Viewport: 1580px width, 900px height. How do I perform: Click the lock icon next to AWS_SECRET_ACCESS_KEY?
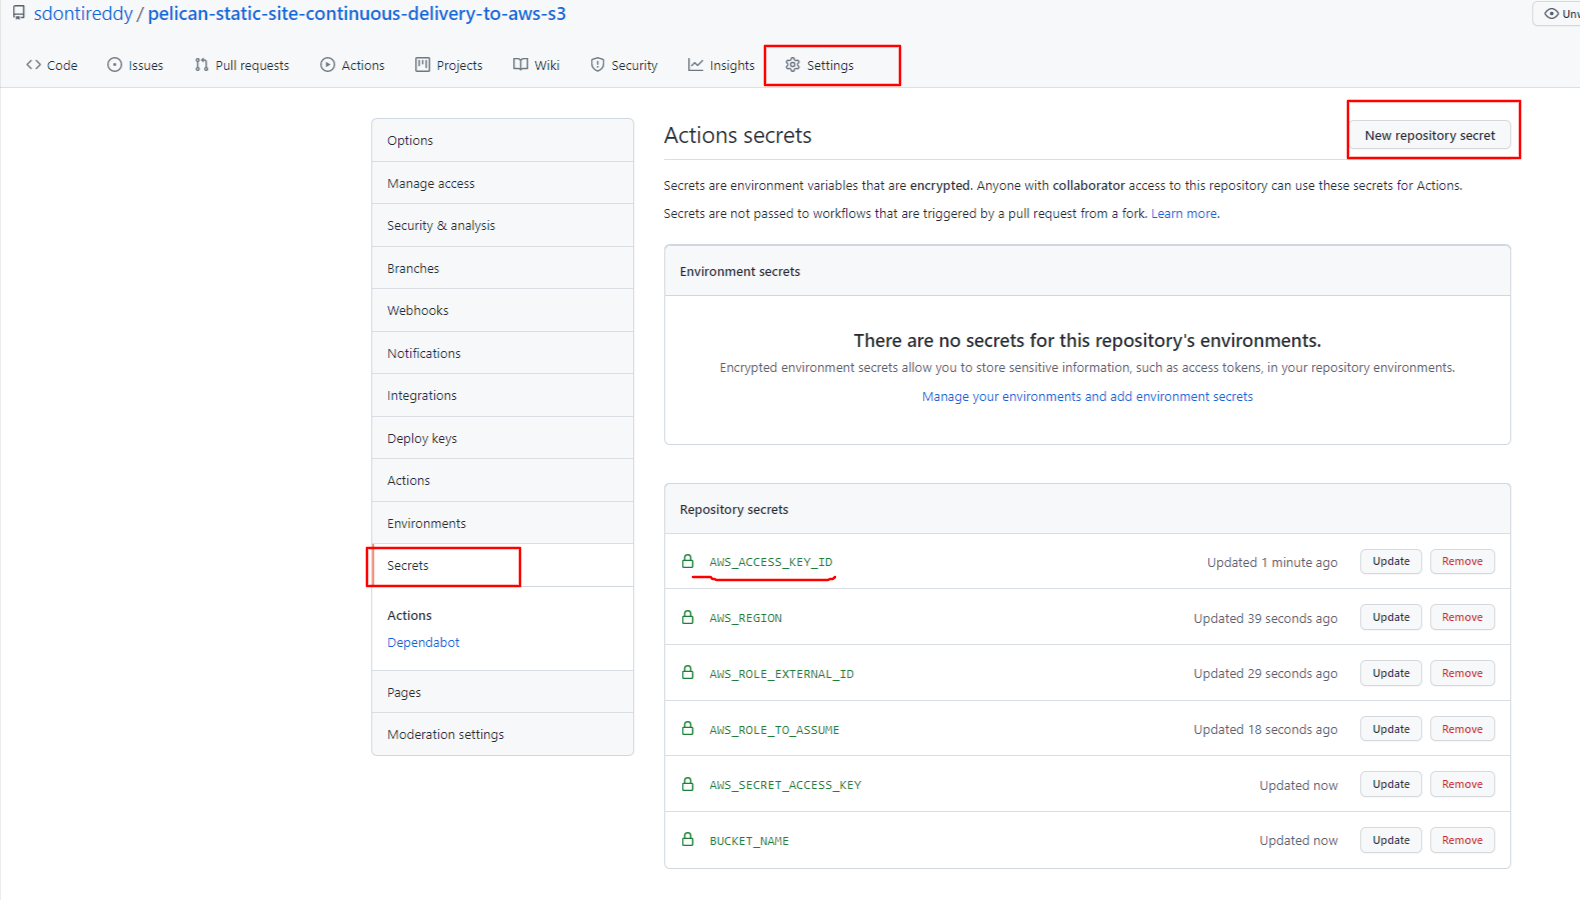click(688, 785)
